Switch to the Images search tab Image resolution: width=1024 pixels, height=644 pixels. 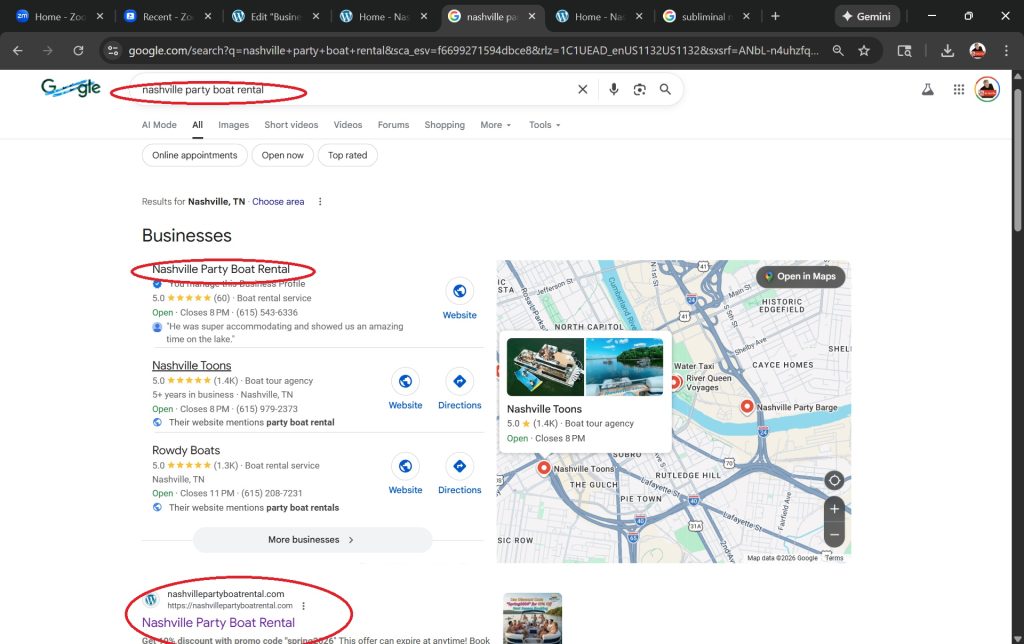coord(233,125)
